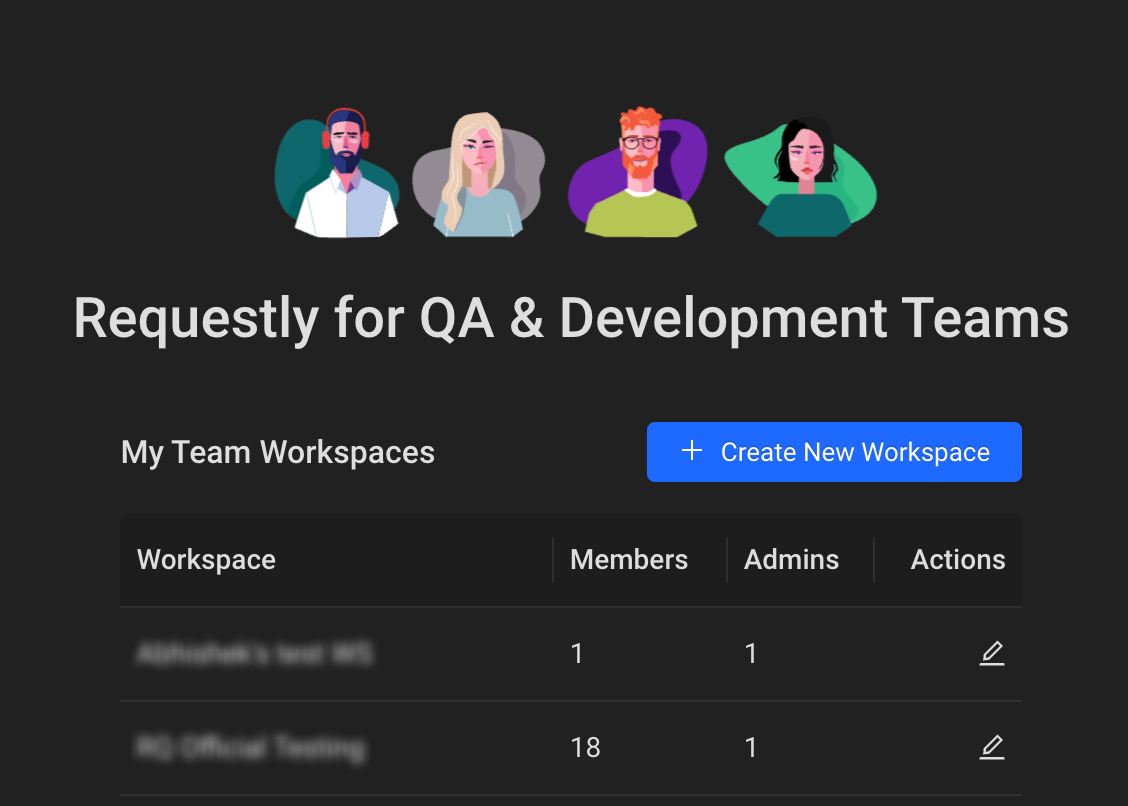Click the member count showing 18
The height and width of the screenshot is (806, 1128).
point(585,747)
